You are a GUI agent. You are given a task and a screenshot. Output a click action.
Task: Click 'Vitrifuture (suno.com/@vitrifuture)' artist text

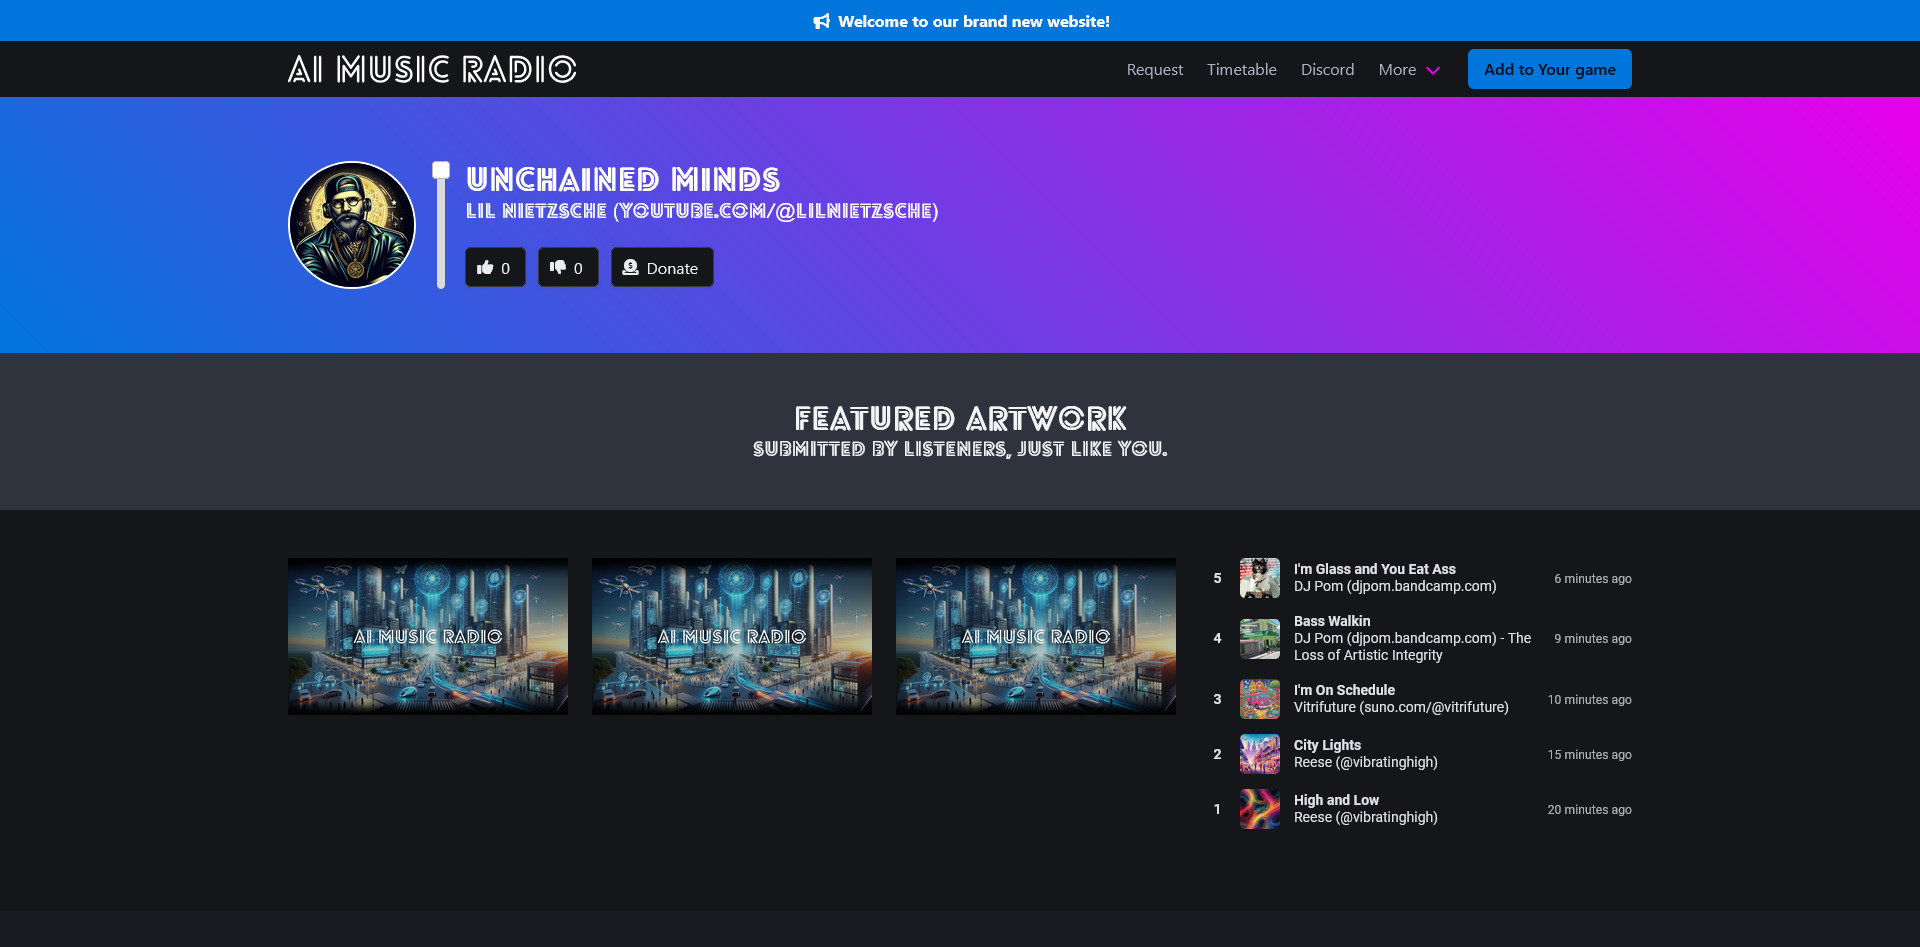(x=1401, y=707)
